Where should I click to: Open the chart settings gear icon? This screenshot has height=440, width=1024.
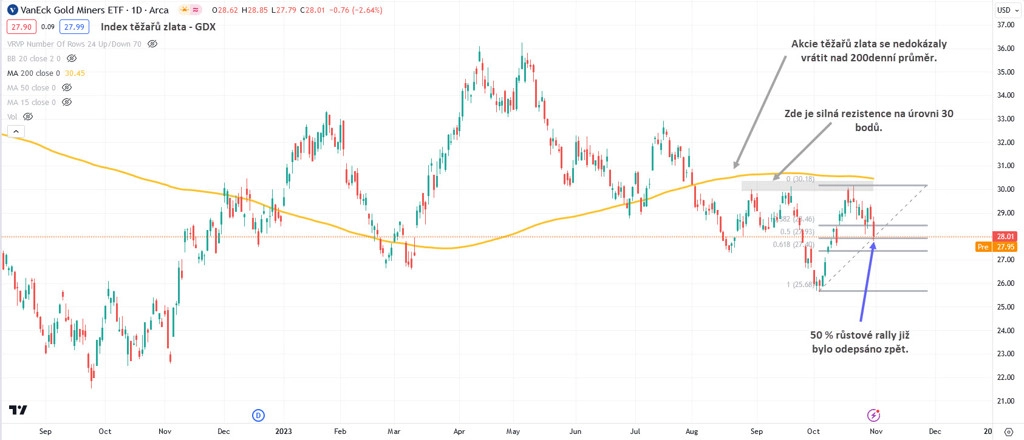click(1008, 432)
